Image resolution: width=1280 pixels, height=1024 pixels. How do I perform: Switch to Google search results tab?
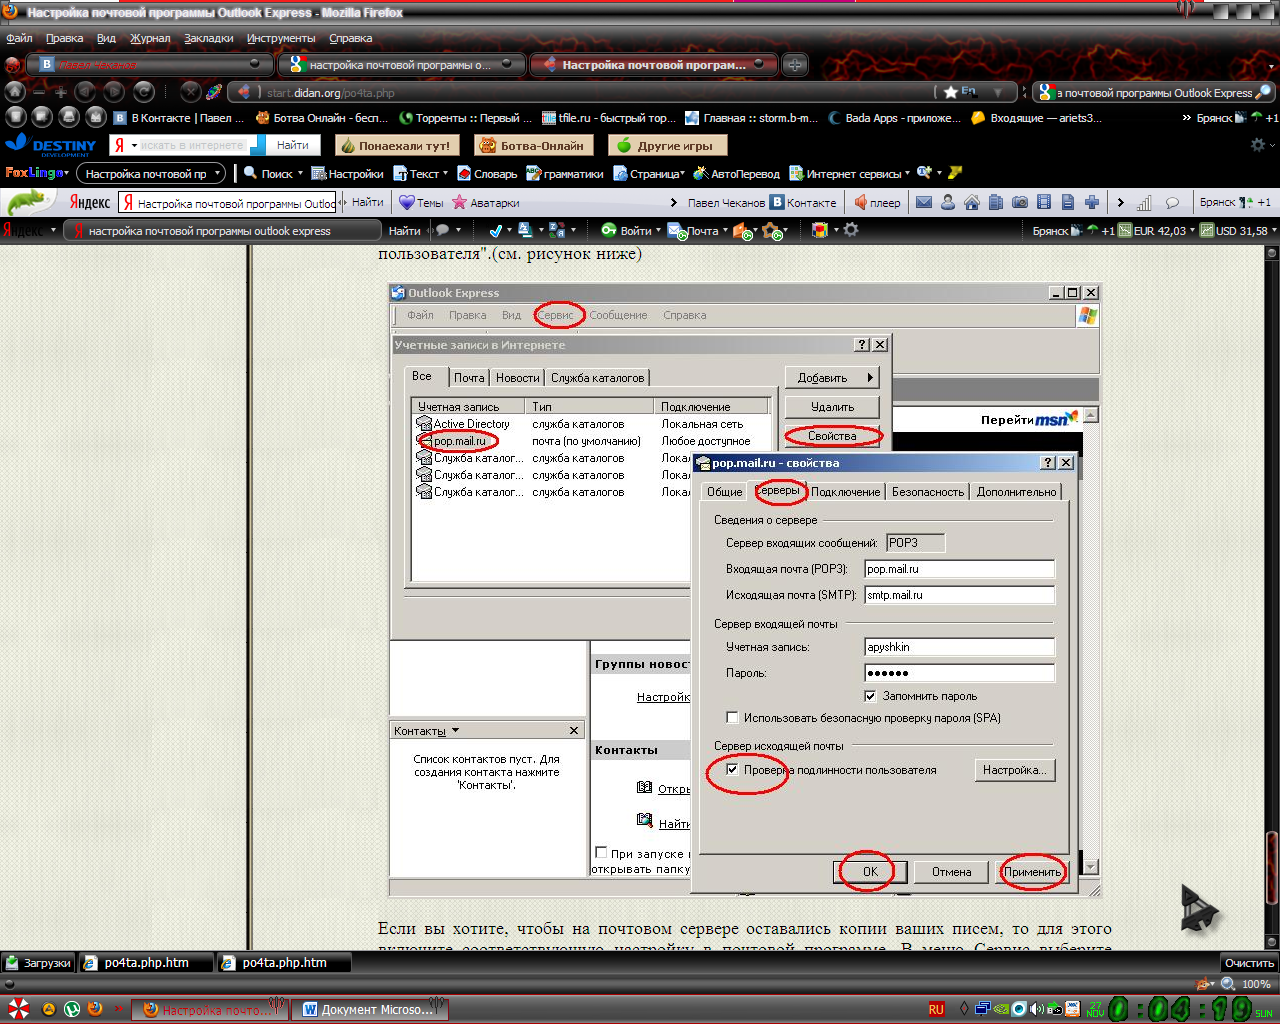click(x=403, y=65)
